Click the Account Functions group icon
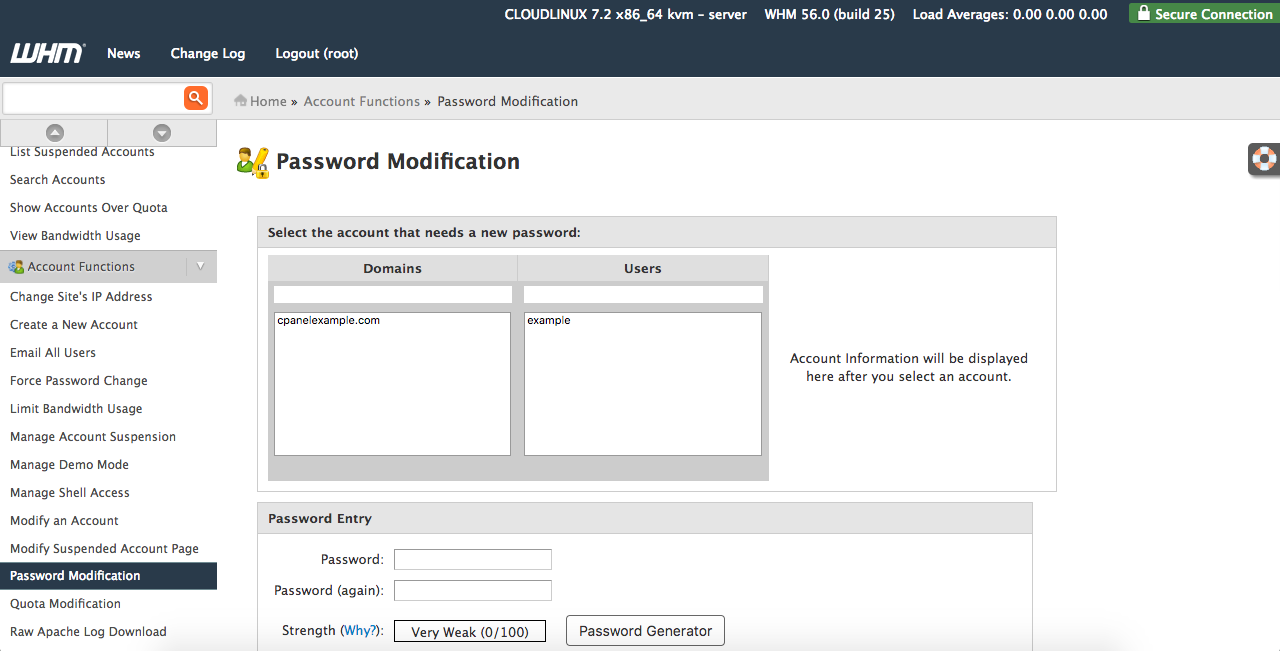 (16, 267)
